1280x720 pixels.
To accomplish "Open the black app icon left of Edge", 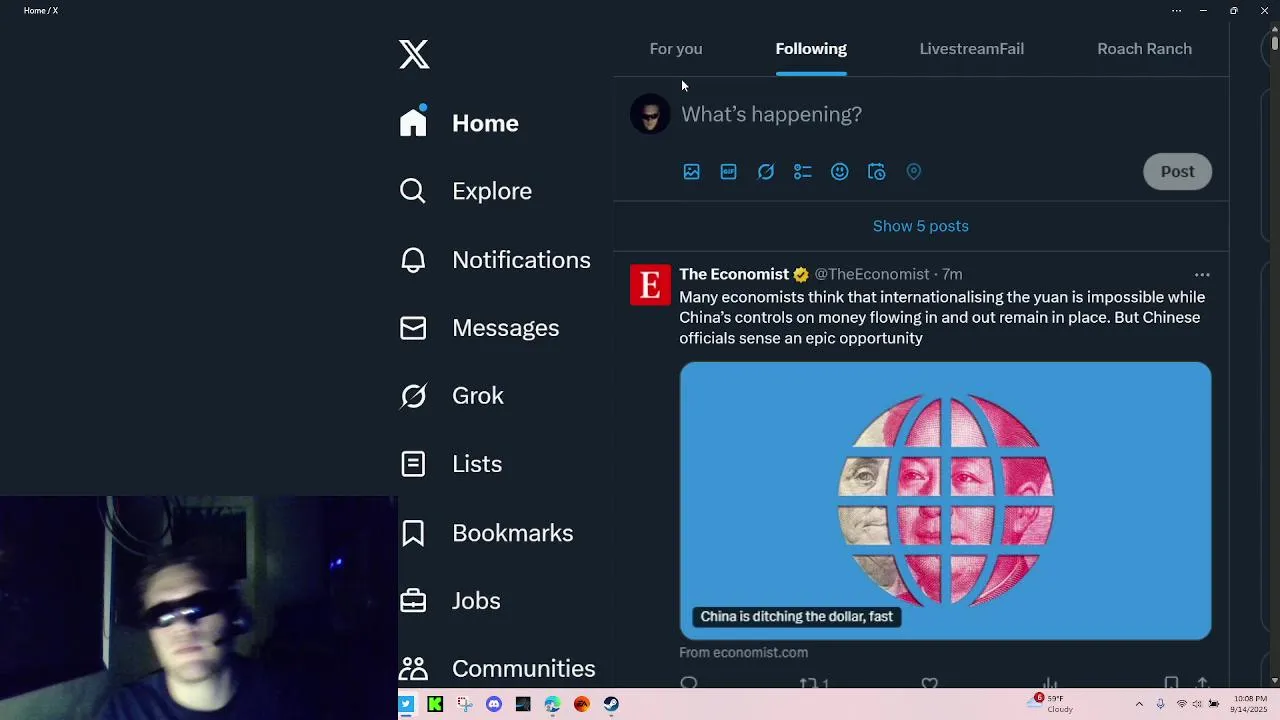I will (x=523, y=704).
